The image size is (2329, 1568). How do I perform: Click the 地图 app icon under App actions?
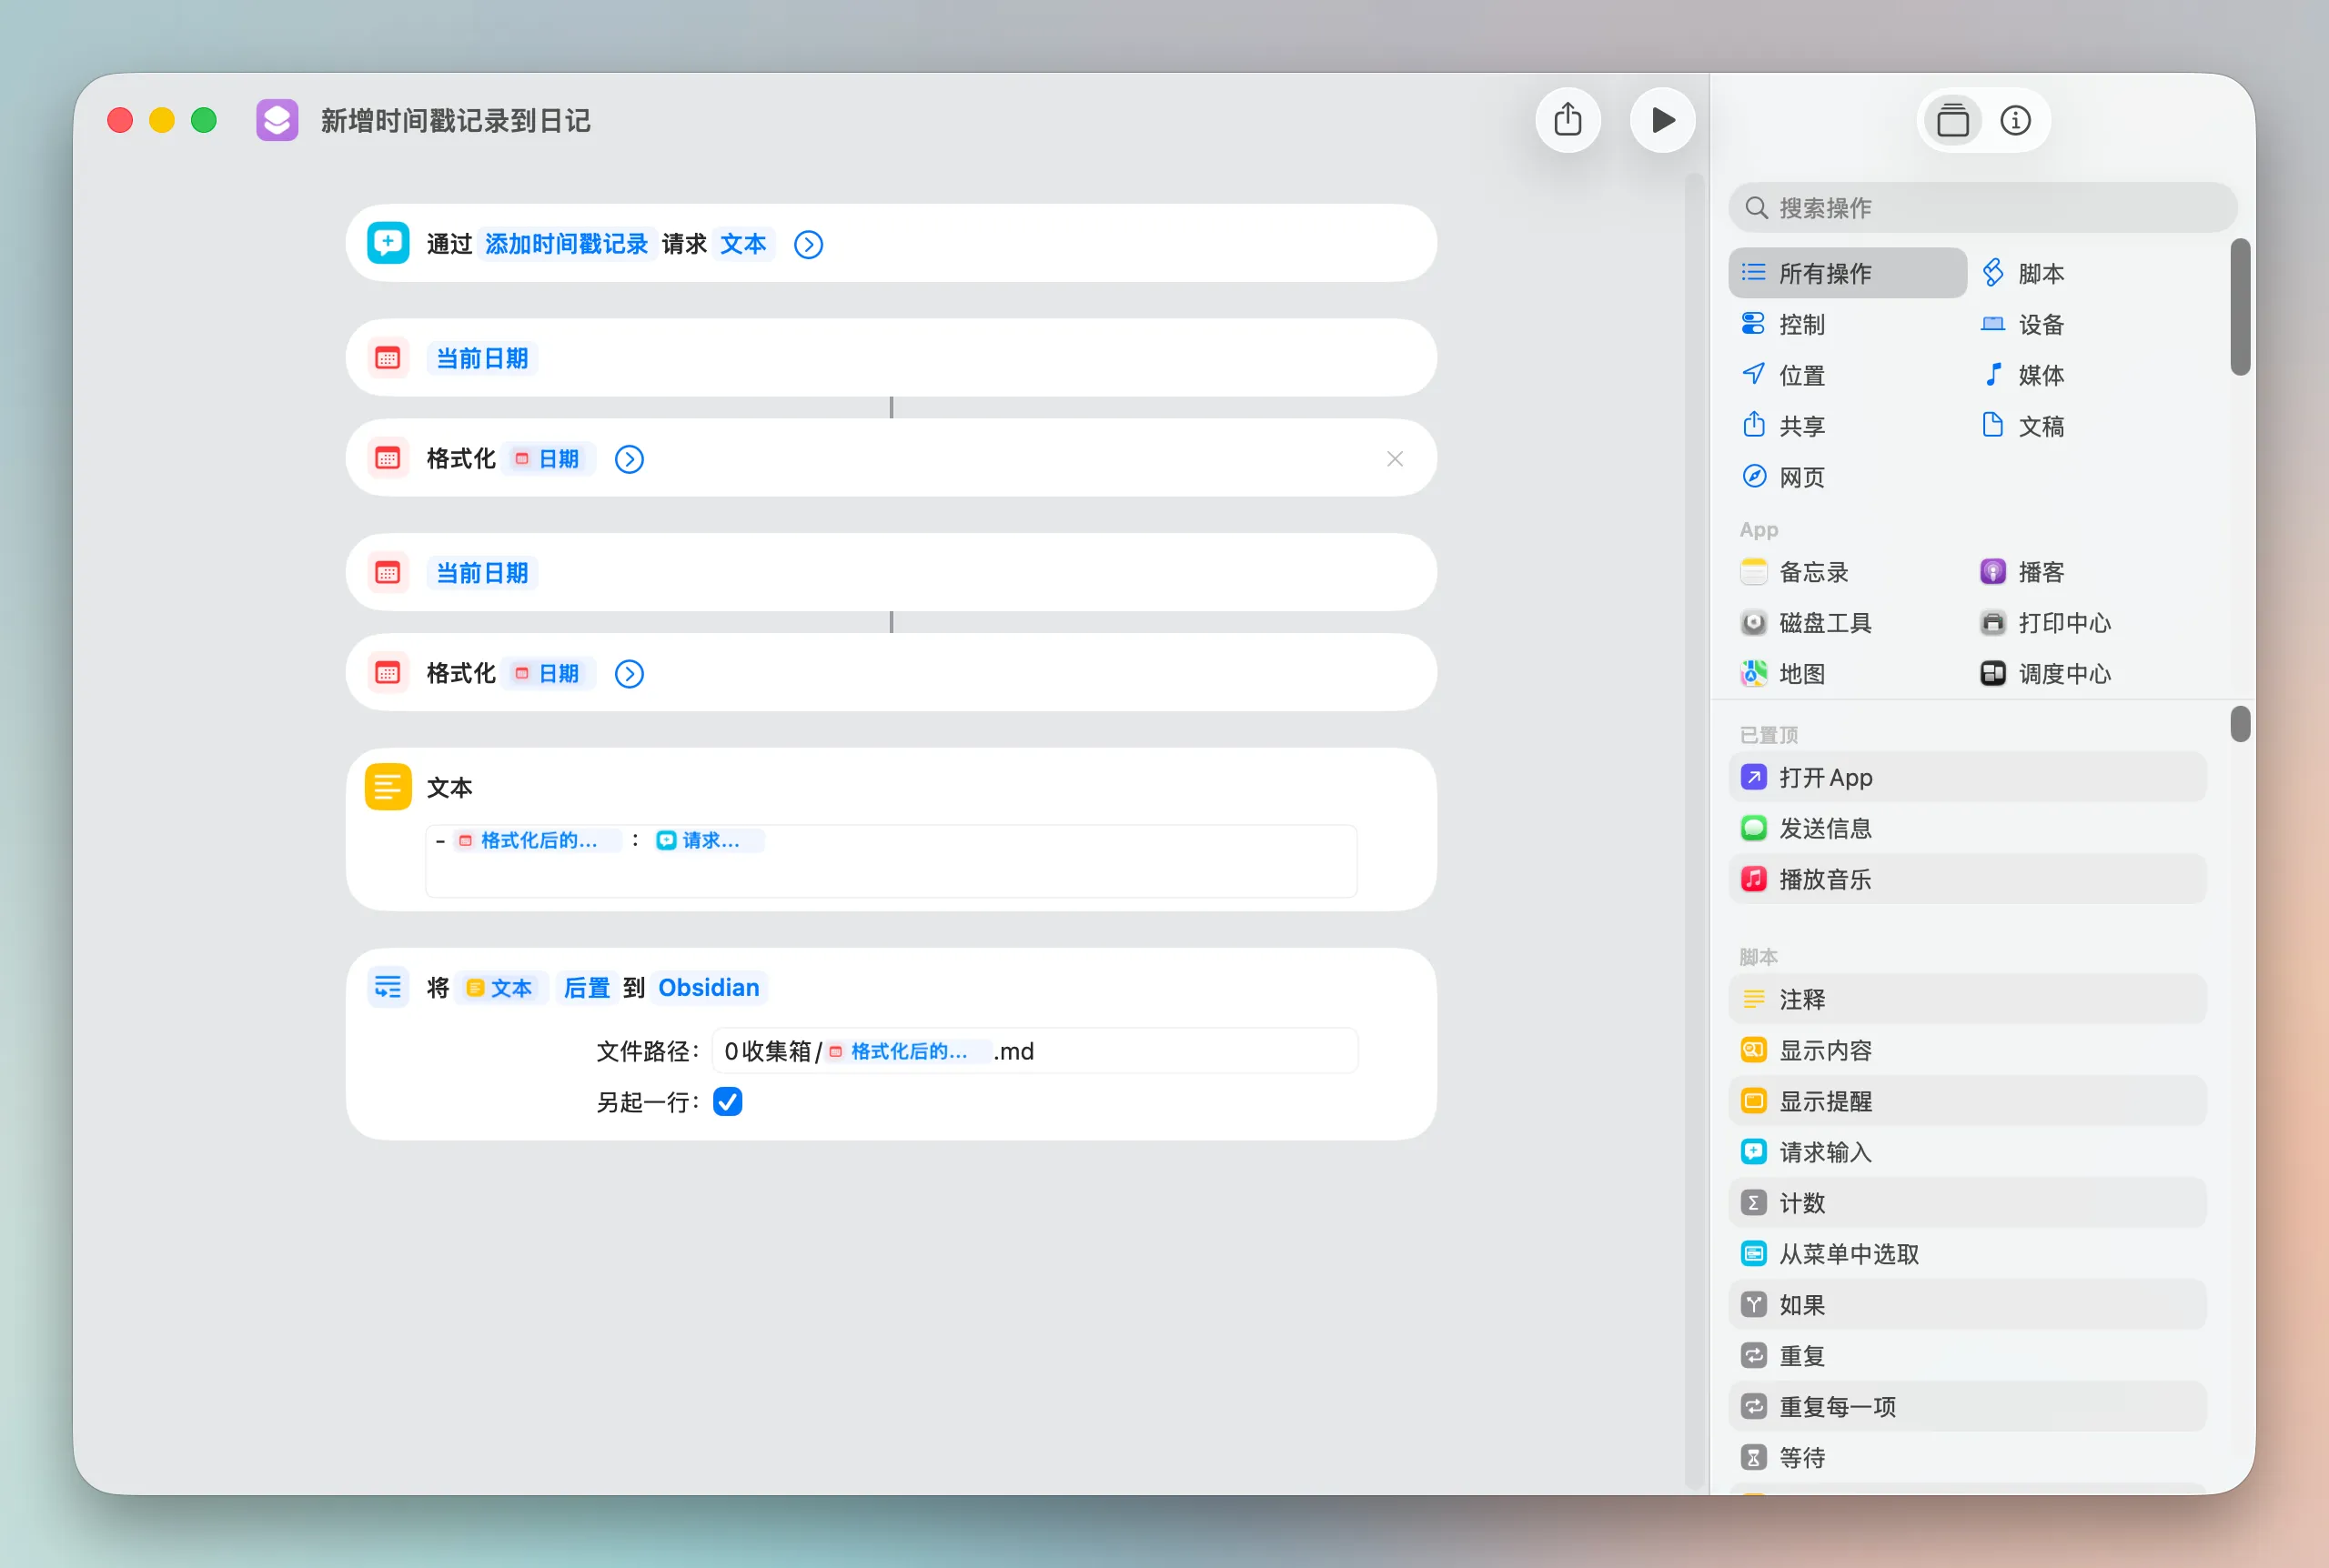click(1753, 673)
